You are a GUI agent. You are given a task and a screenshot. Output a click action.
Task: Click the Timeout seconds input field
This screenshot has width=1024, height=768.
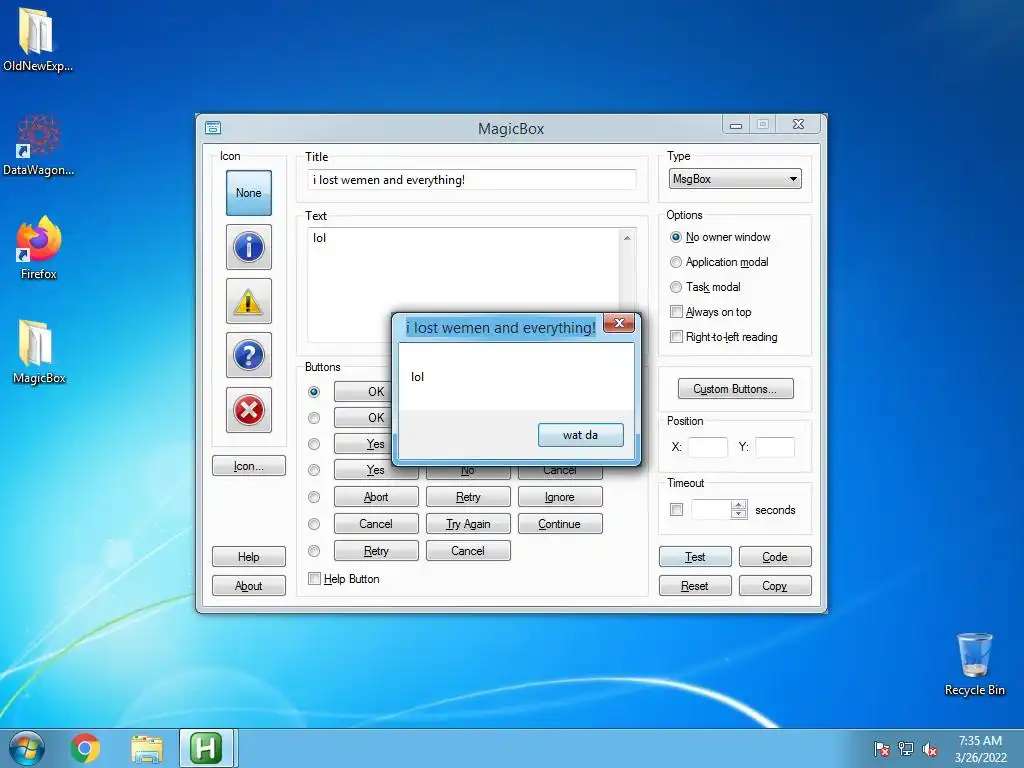[x=711, y=509]
